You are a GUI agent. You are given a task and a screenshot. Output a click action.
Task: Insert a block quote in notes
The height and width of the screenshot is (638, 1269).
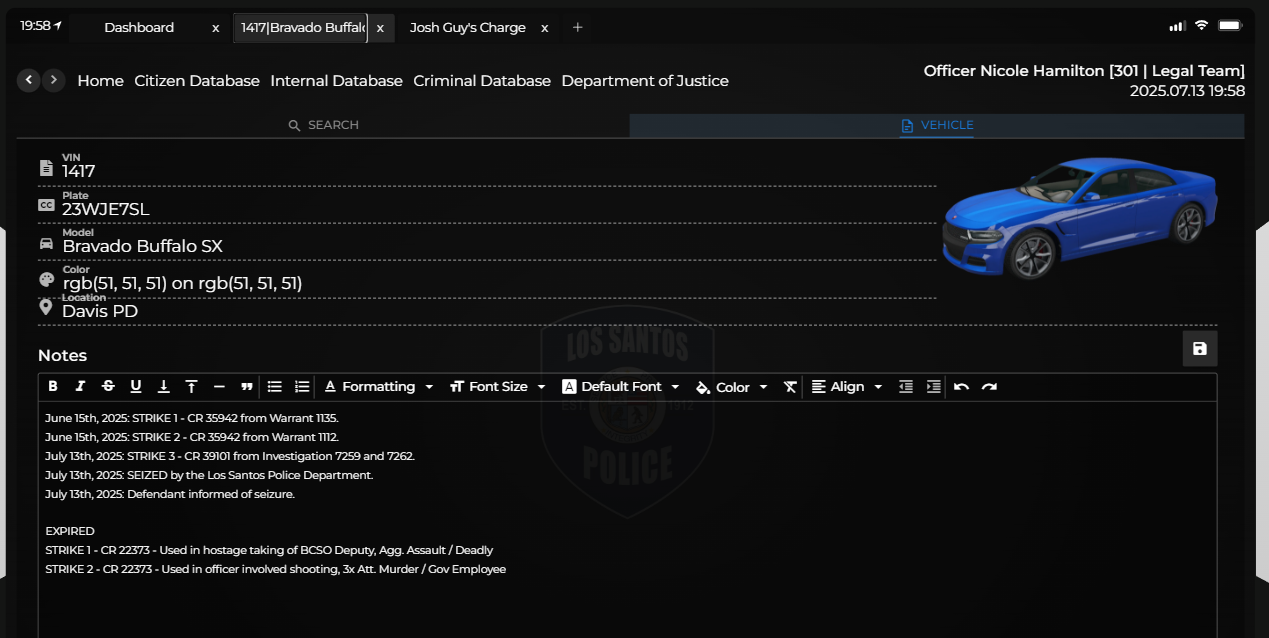246,387
